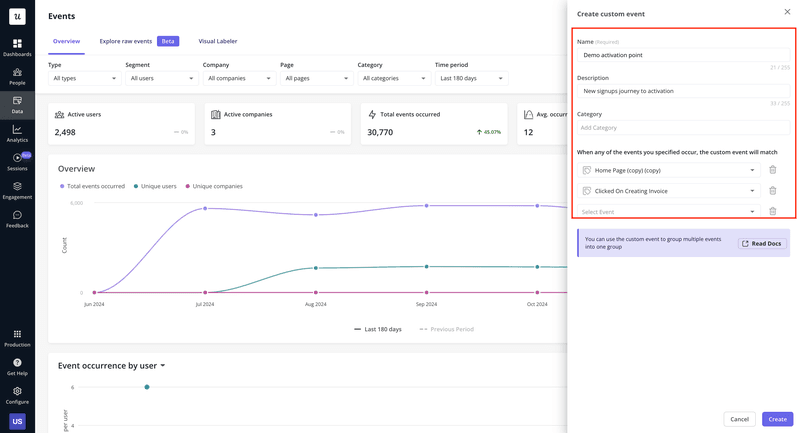Open the Company filter dropdown
800x433 pixels.
coord(239,78)
